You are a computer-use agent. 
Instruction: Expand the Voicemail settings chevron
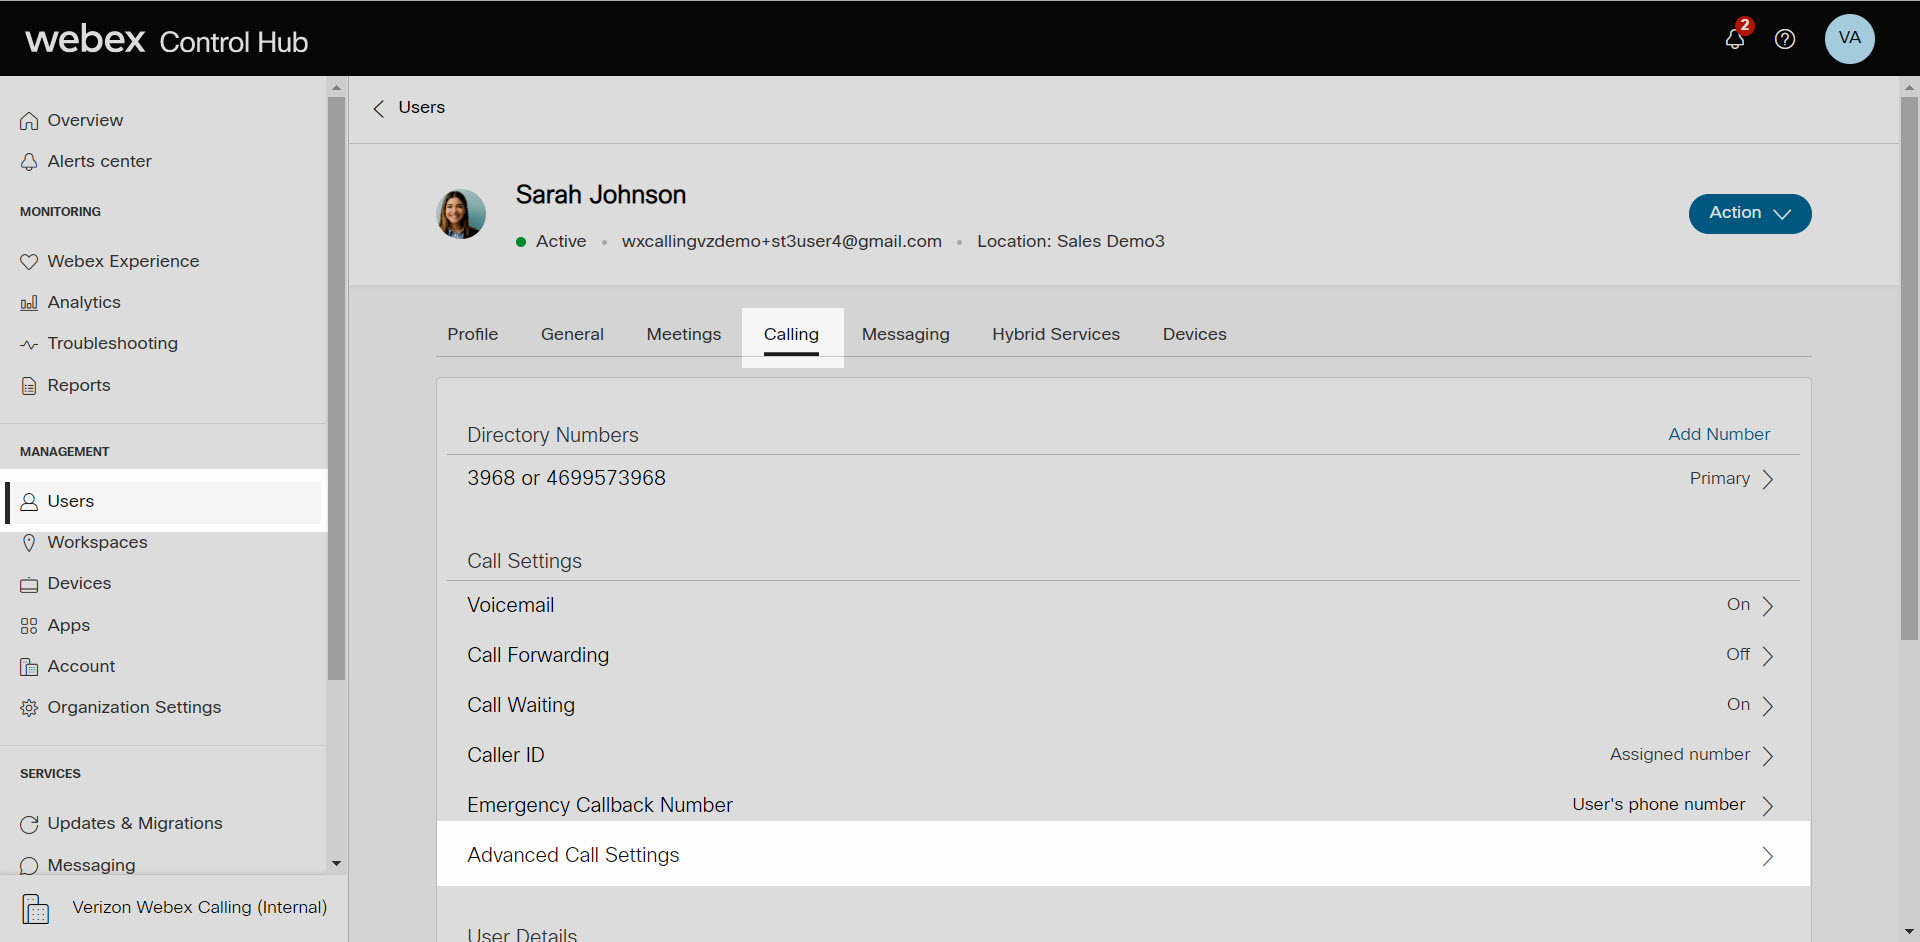click(x=1768, y=606)
